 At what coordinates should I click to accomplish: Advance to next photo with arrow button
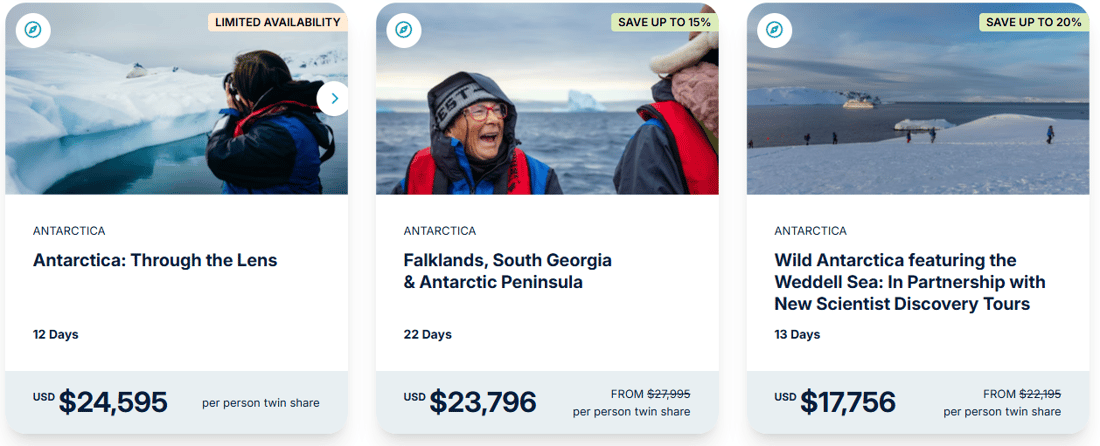[334, 98]
